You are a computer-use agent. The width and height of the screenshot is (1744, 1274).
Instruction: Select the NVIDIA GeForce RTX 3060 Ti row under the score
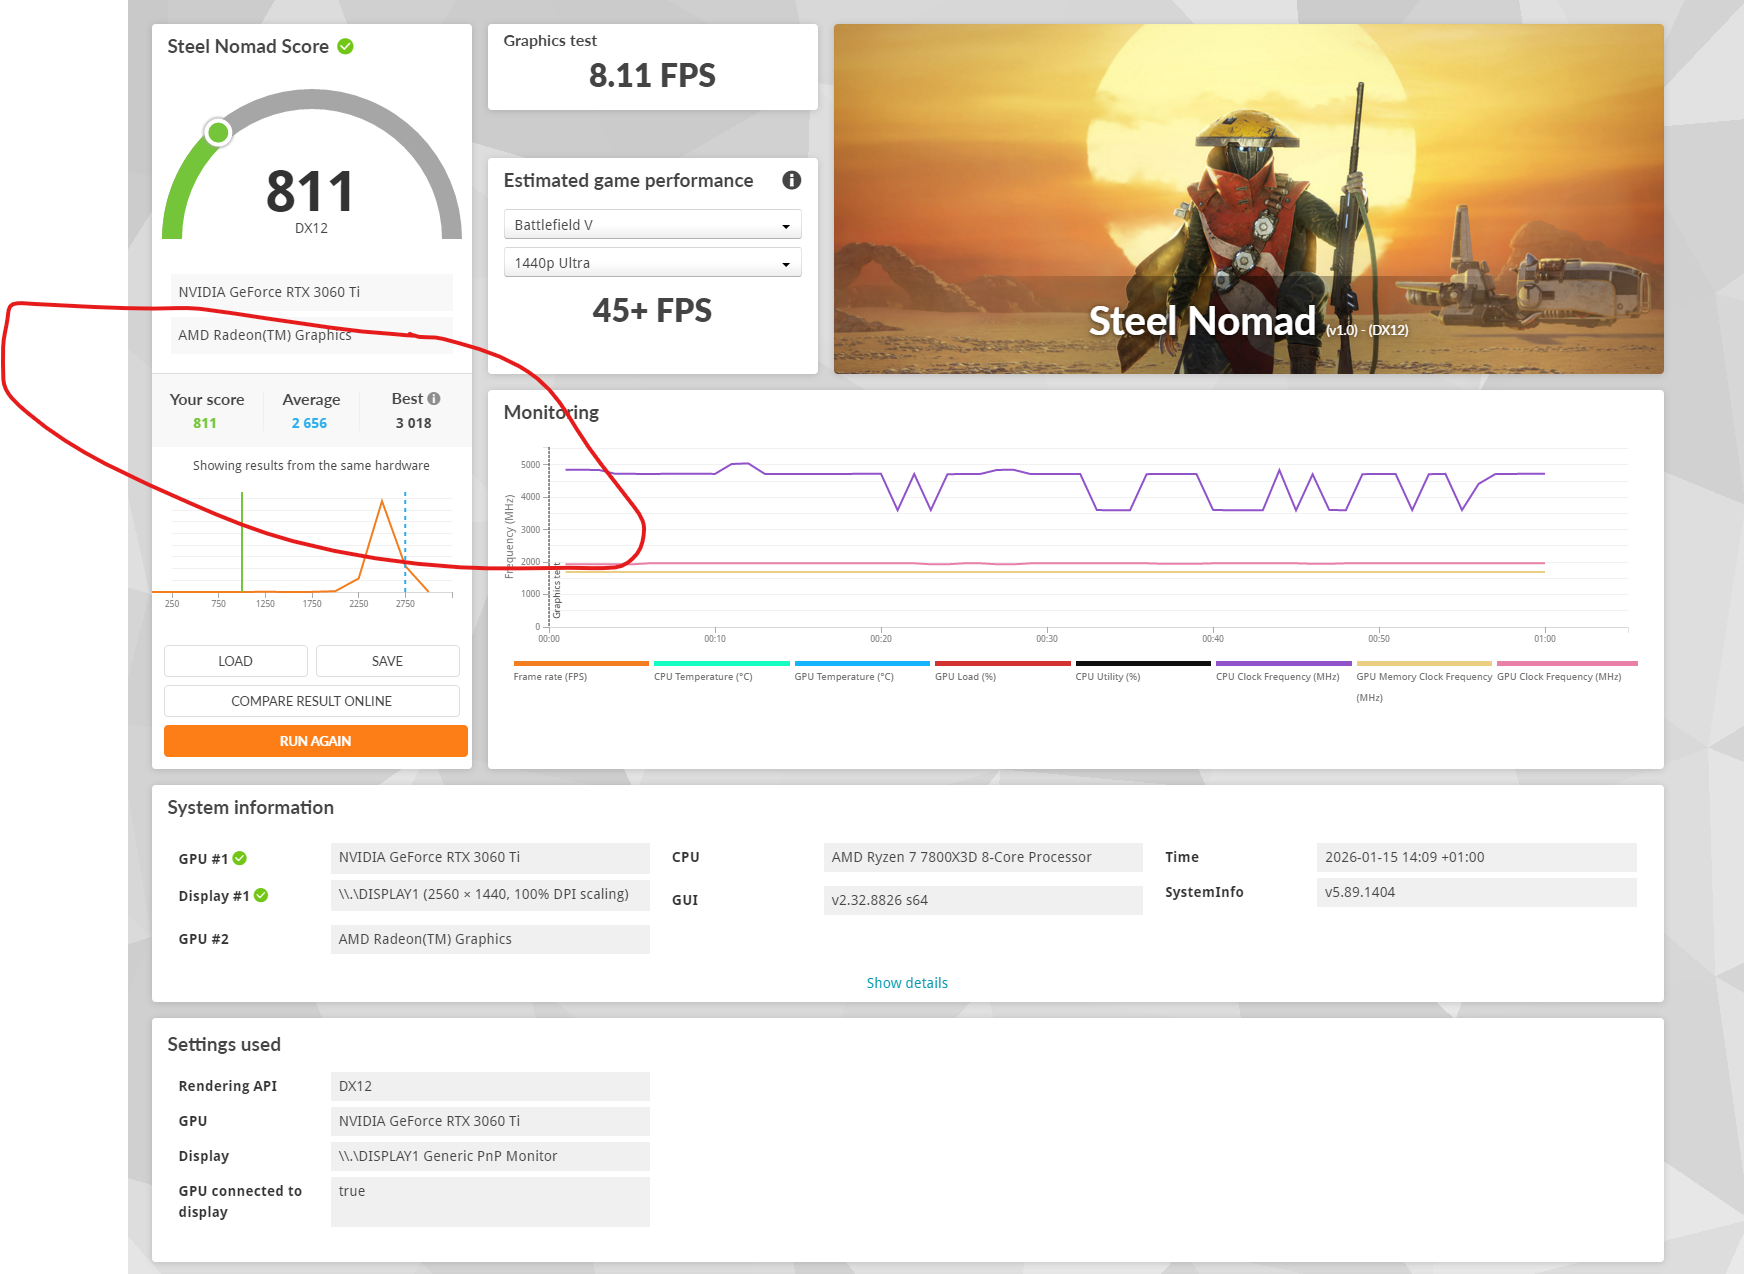coord(312,292)
